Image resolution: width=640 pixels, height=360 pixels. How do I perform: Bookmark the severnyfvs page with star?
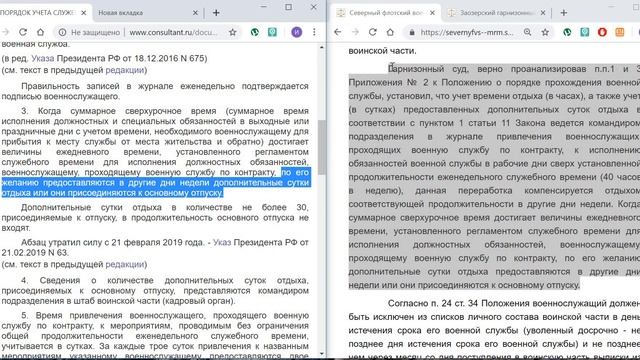(545, 32)
